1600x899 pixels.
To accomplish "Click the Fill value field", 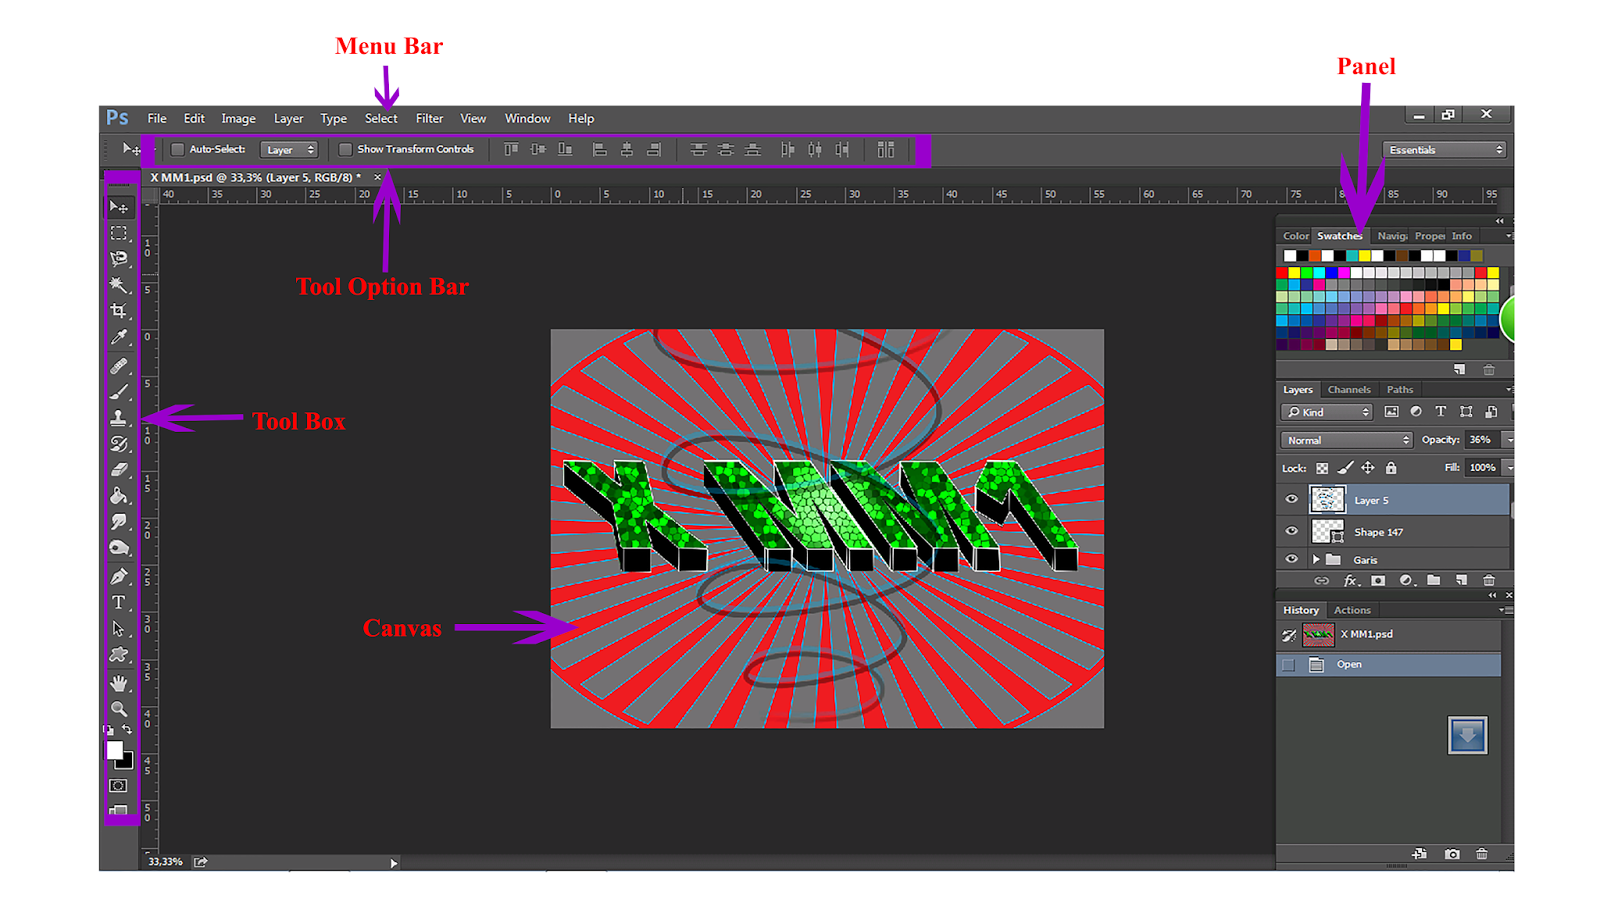I will pos(1482,468).
